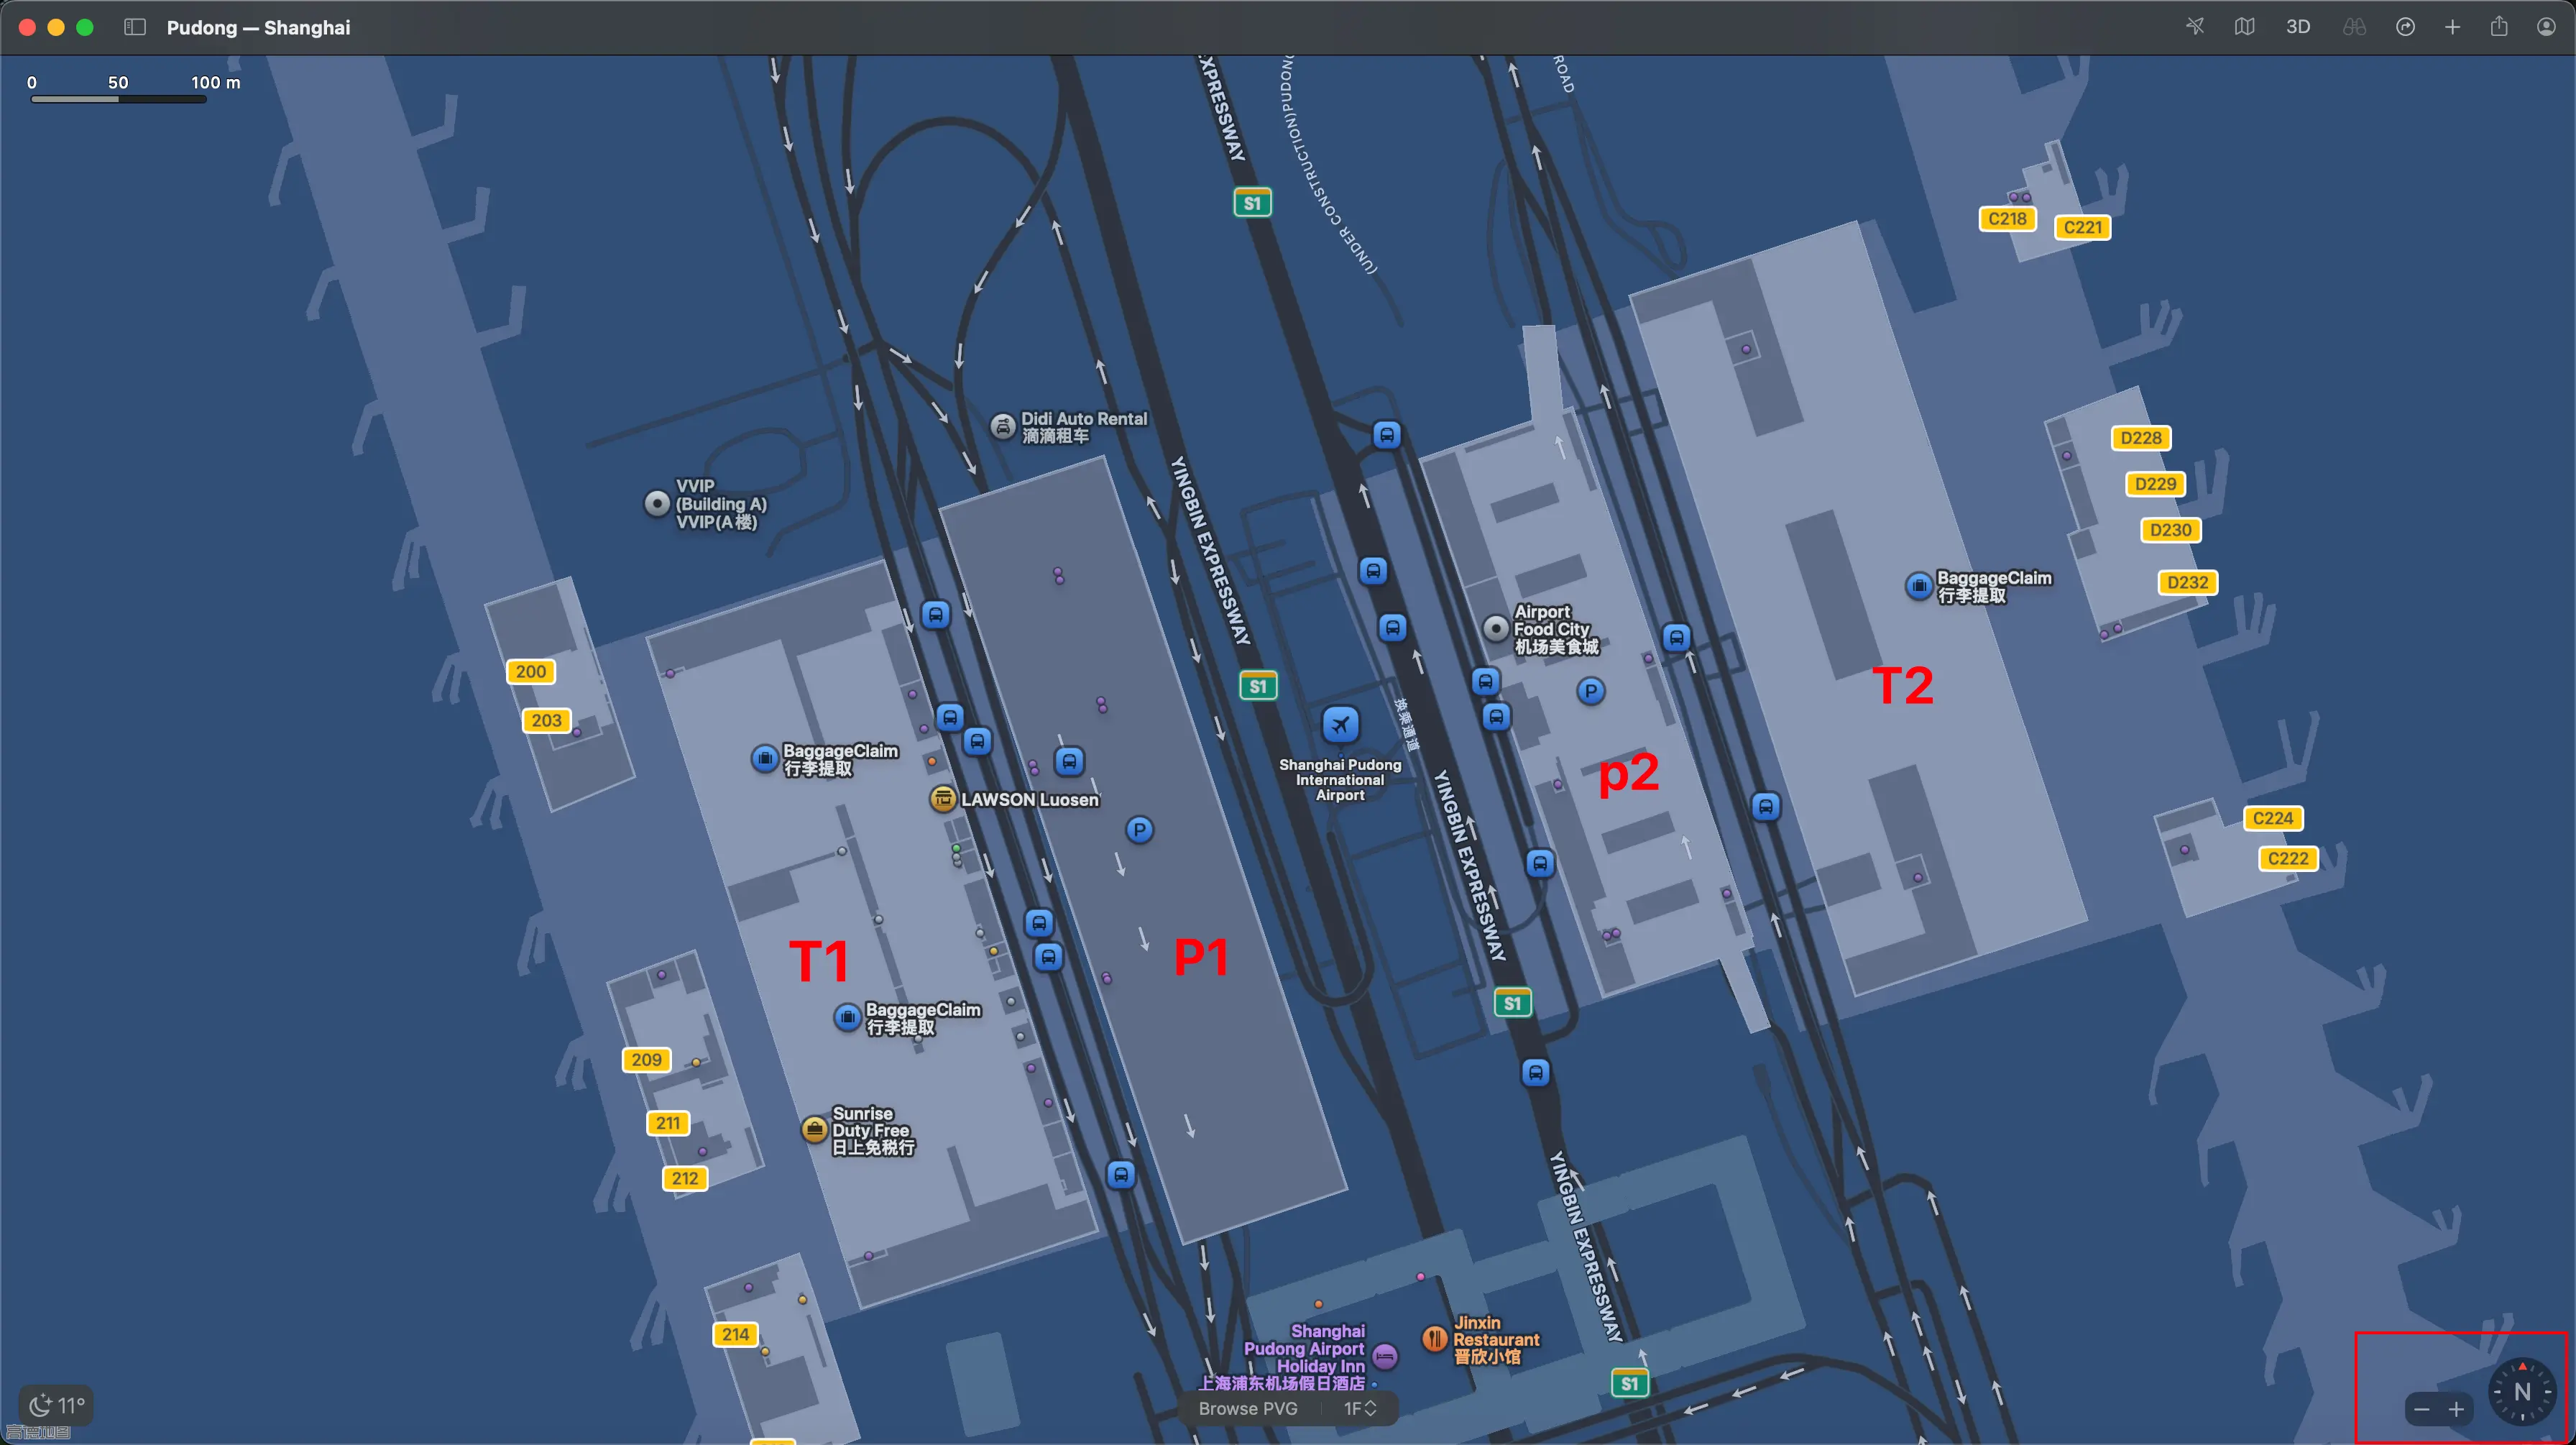Image resolution: width=2576 pixels, height=1445 pixels.
Task: Click the Jinxin Restaurant marker
Action: [1434, 1338]
